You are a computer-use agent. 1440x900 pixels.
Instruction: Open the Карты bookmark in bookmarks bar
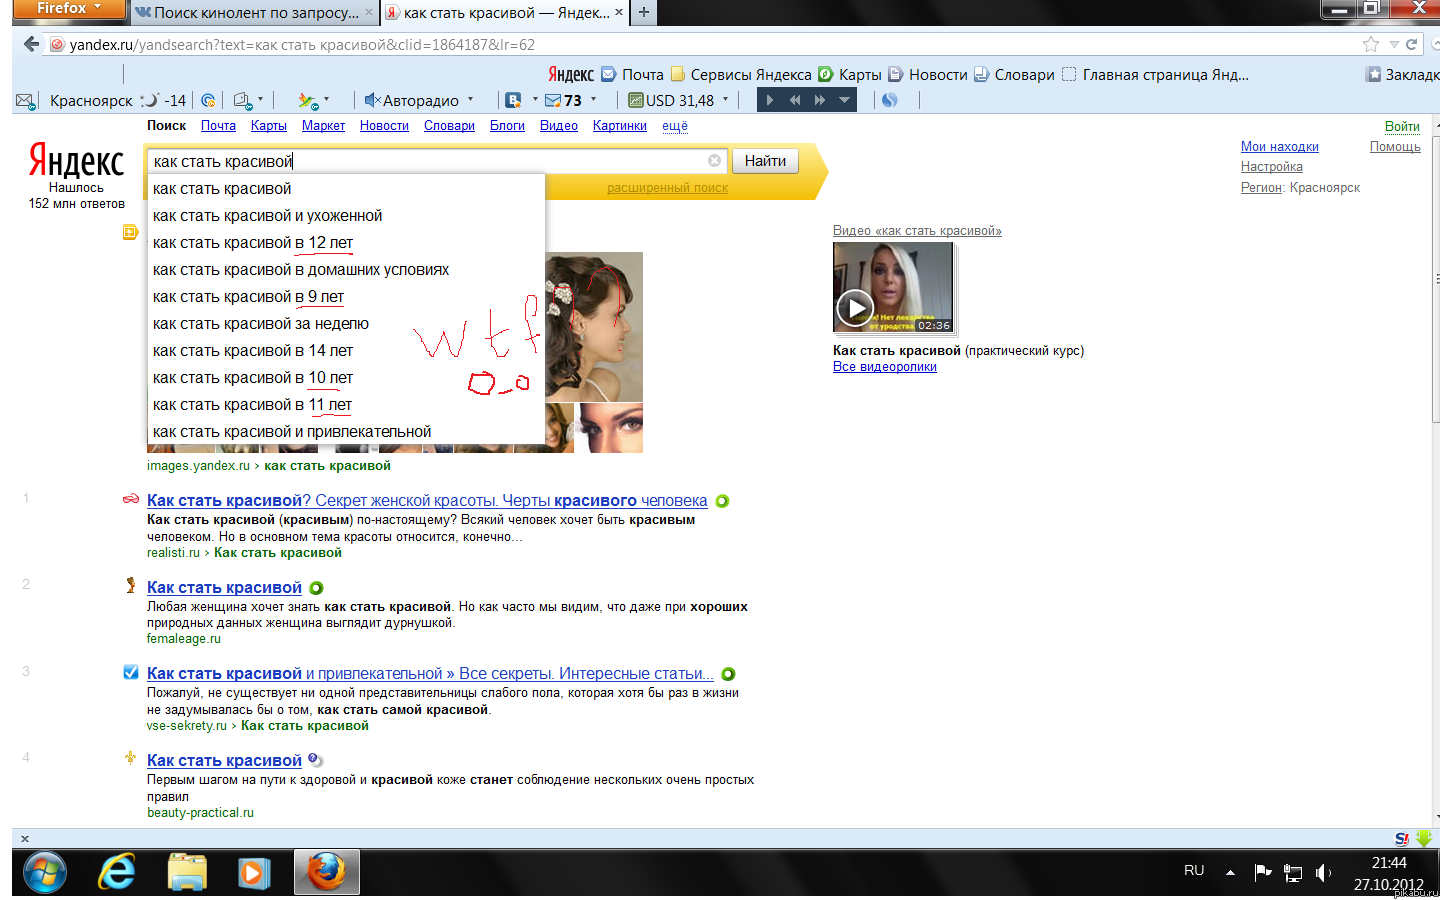tap(850, 74)
